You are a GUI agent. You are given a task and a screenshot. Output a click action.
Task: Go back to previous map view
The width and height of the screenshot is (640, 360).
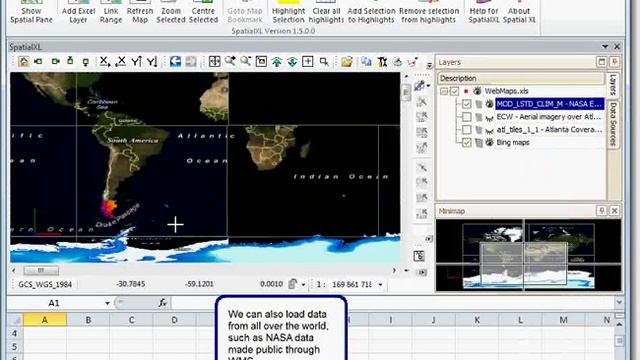coord(176,62)
